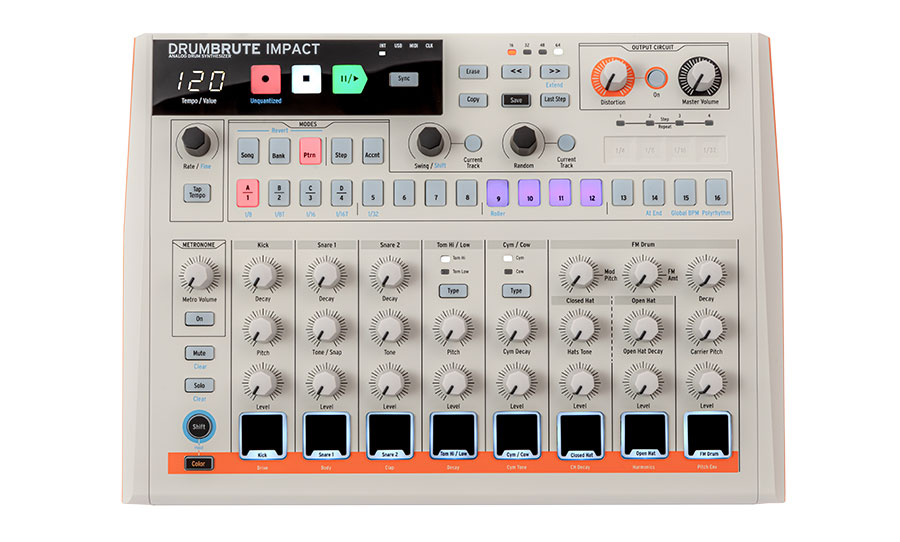Click the Metro Volume knob

(199, 275)
